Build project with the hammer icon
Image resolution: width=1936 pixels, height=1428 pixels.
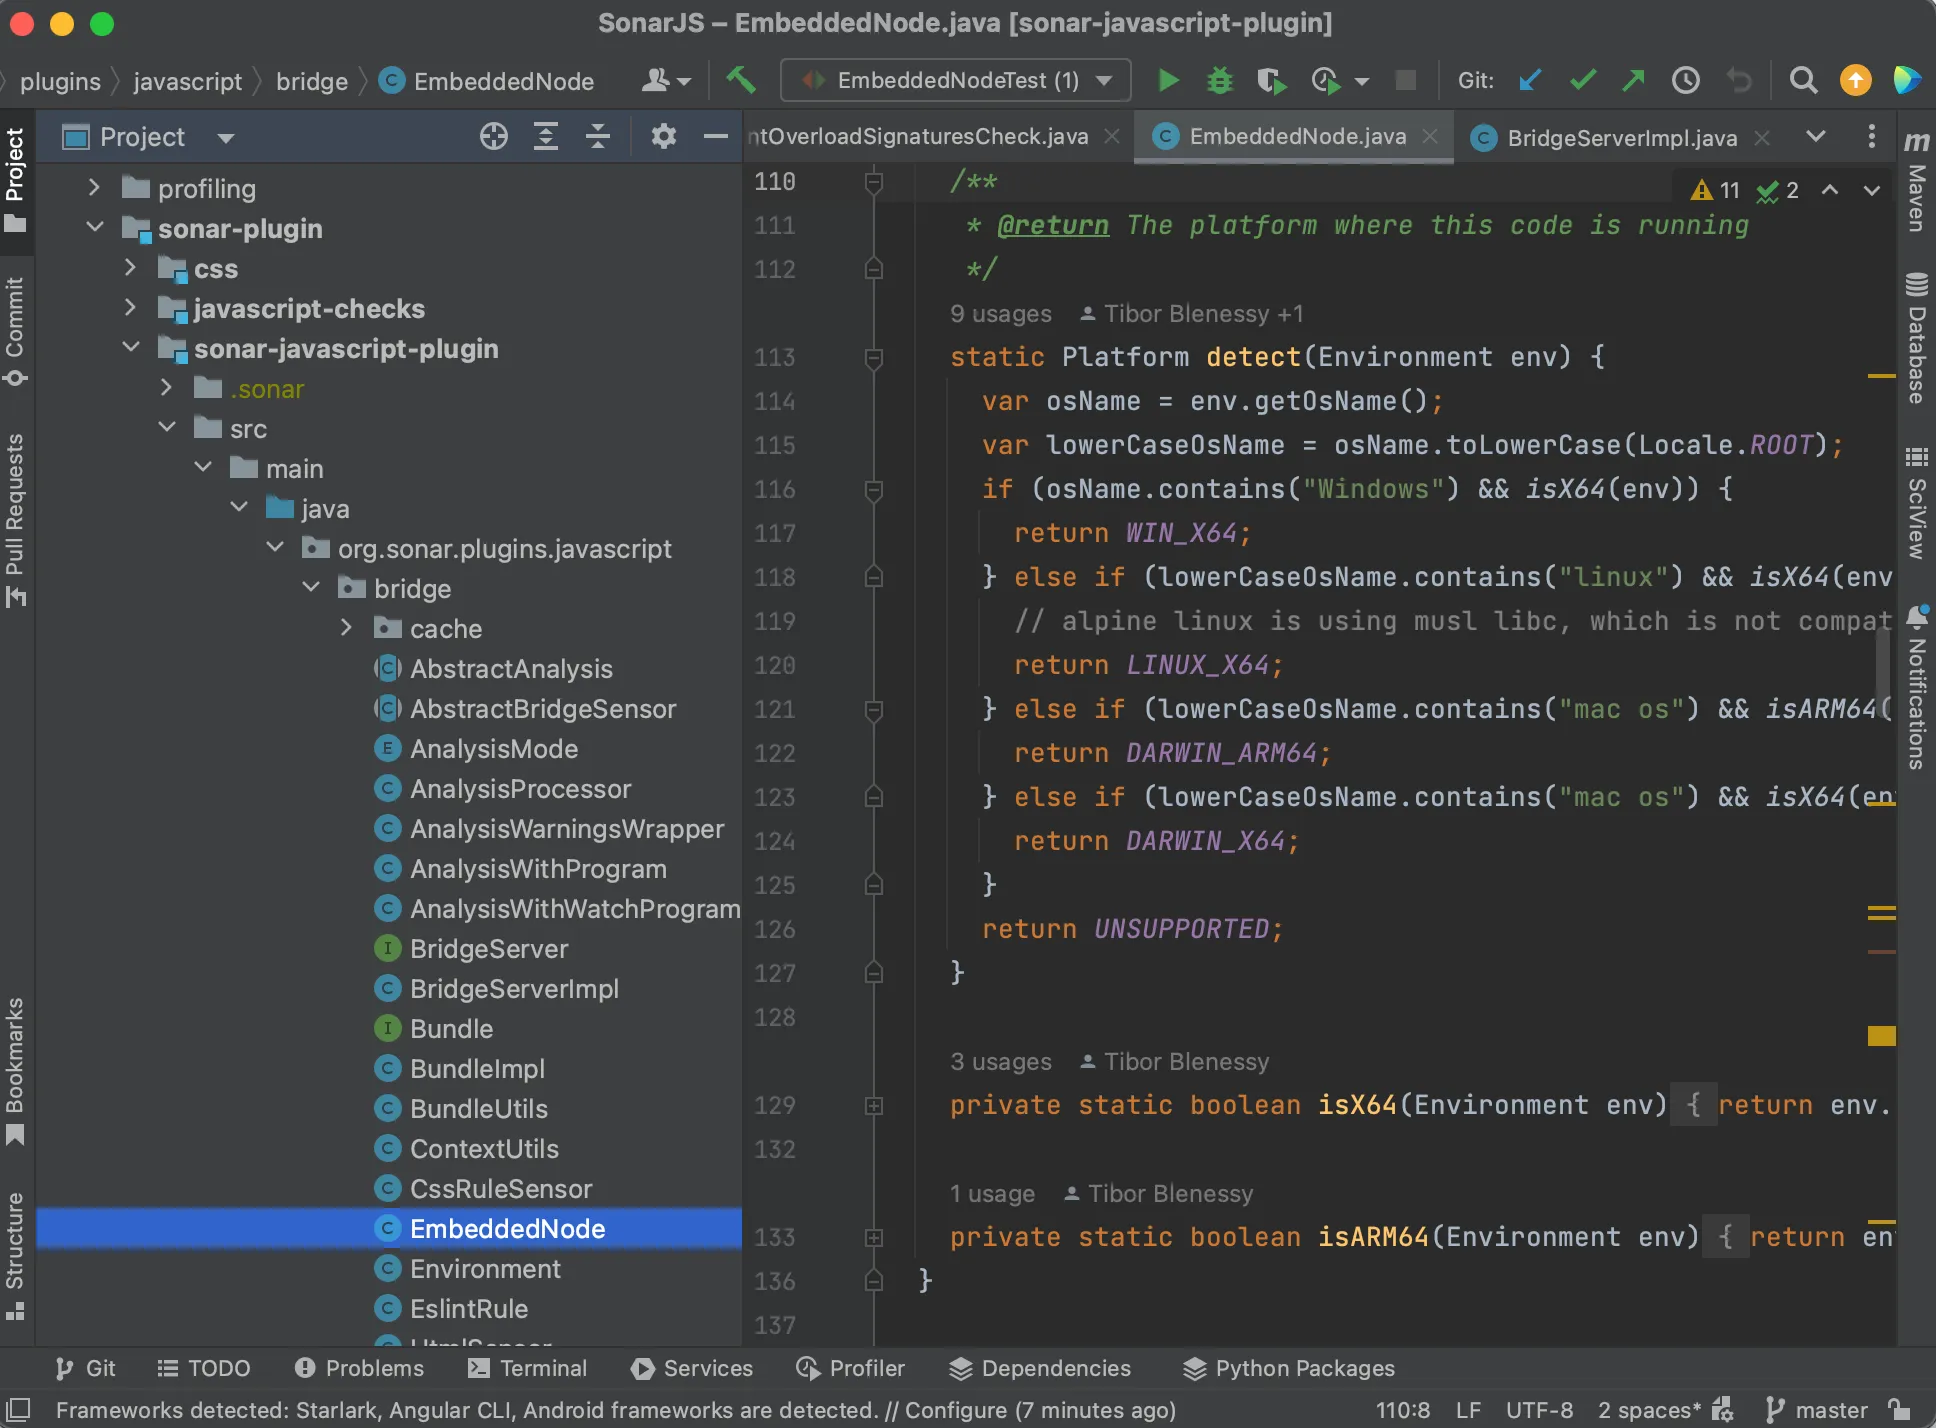[x=741, y=80]
